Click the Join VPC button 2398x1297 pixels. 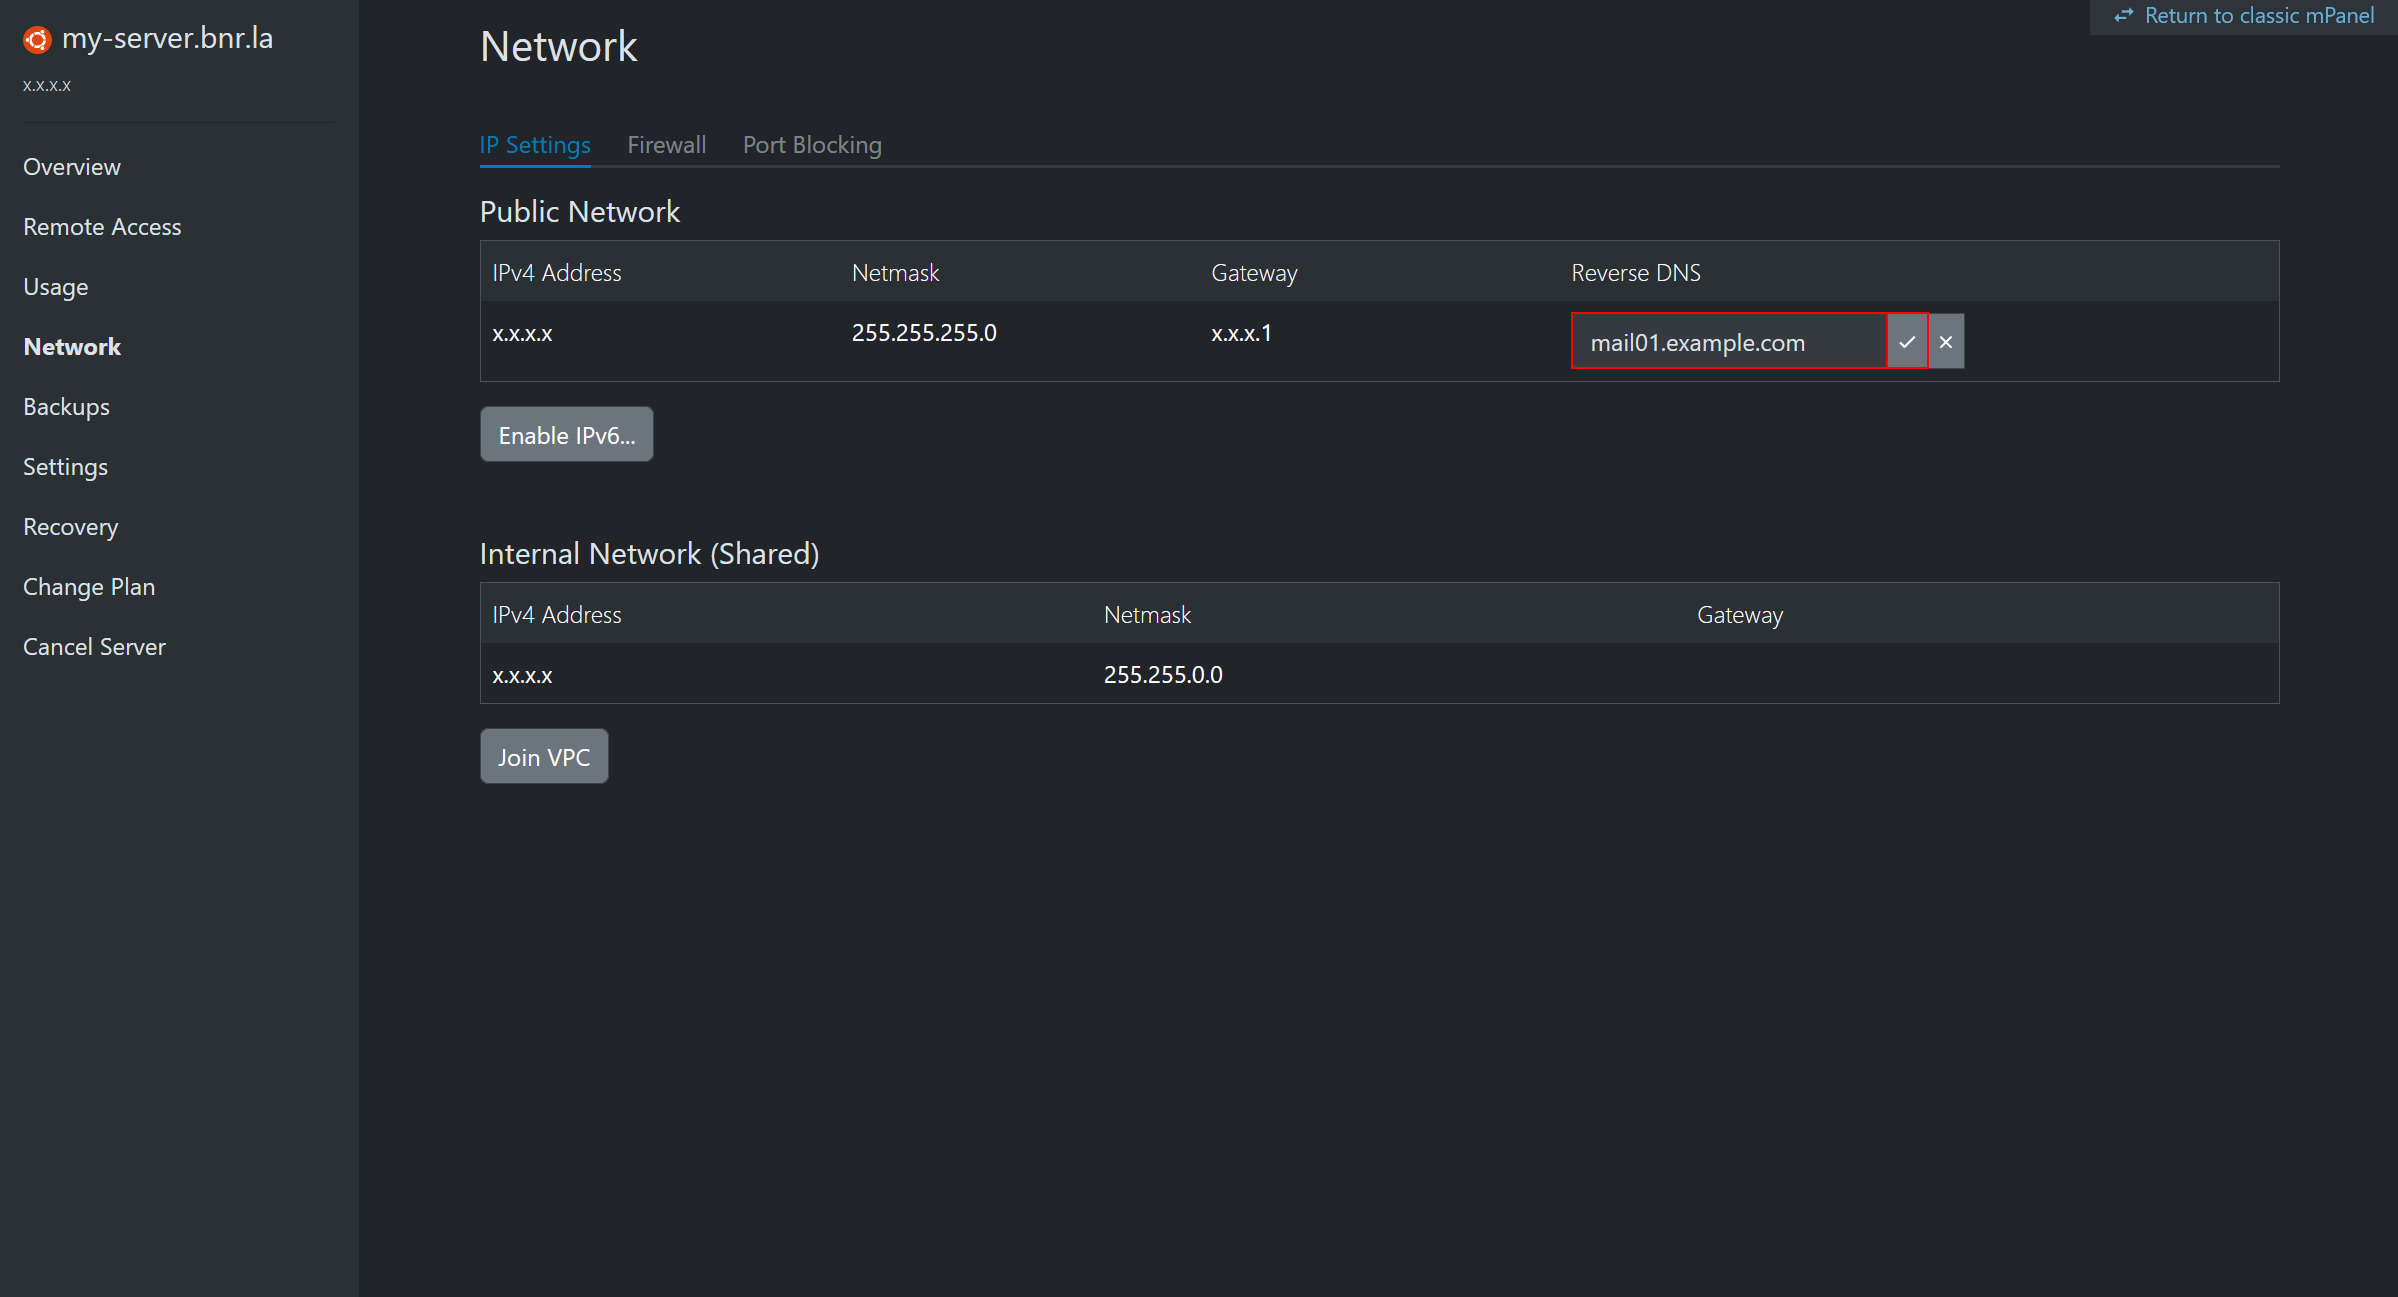[x=544, y=757]
